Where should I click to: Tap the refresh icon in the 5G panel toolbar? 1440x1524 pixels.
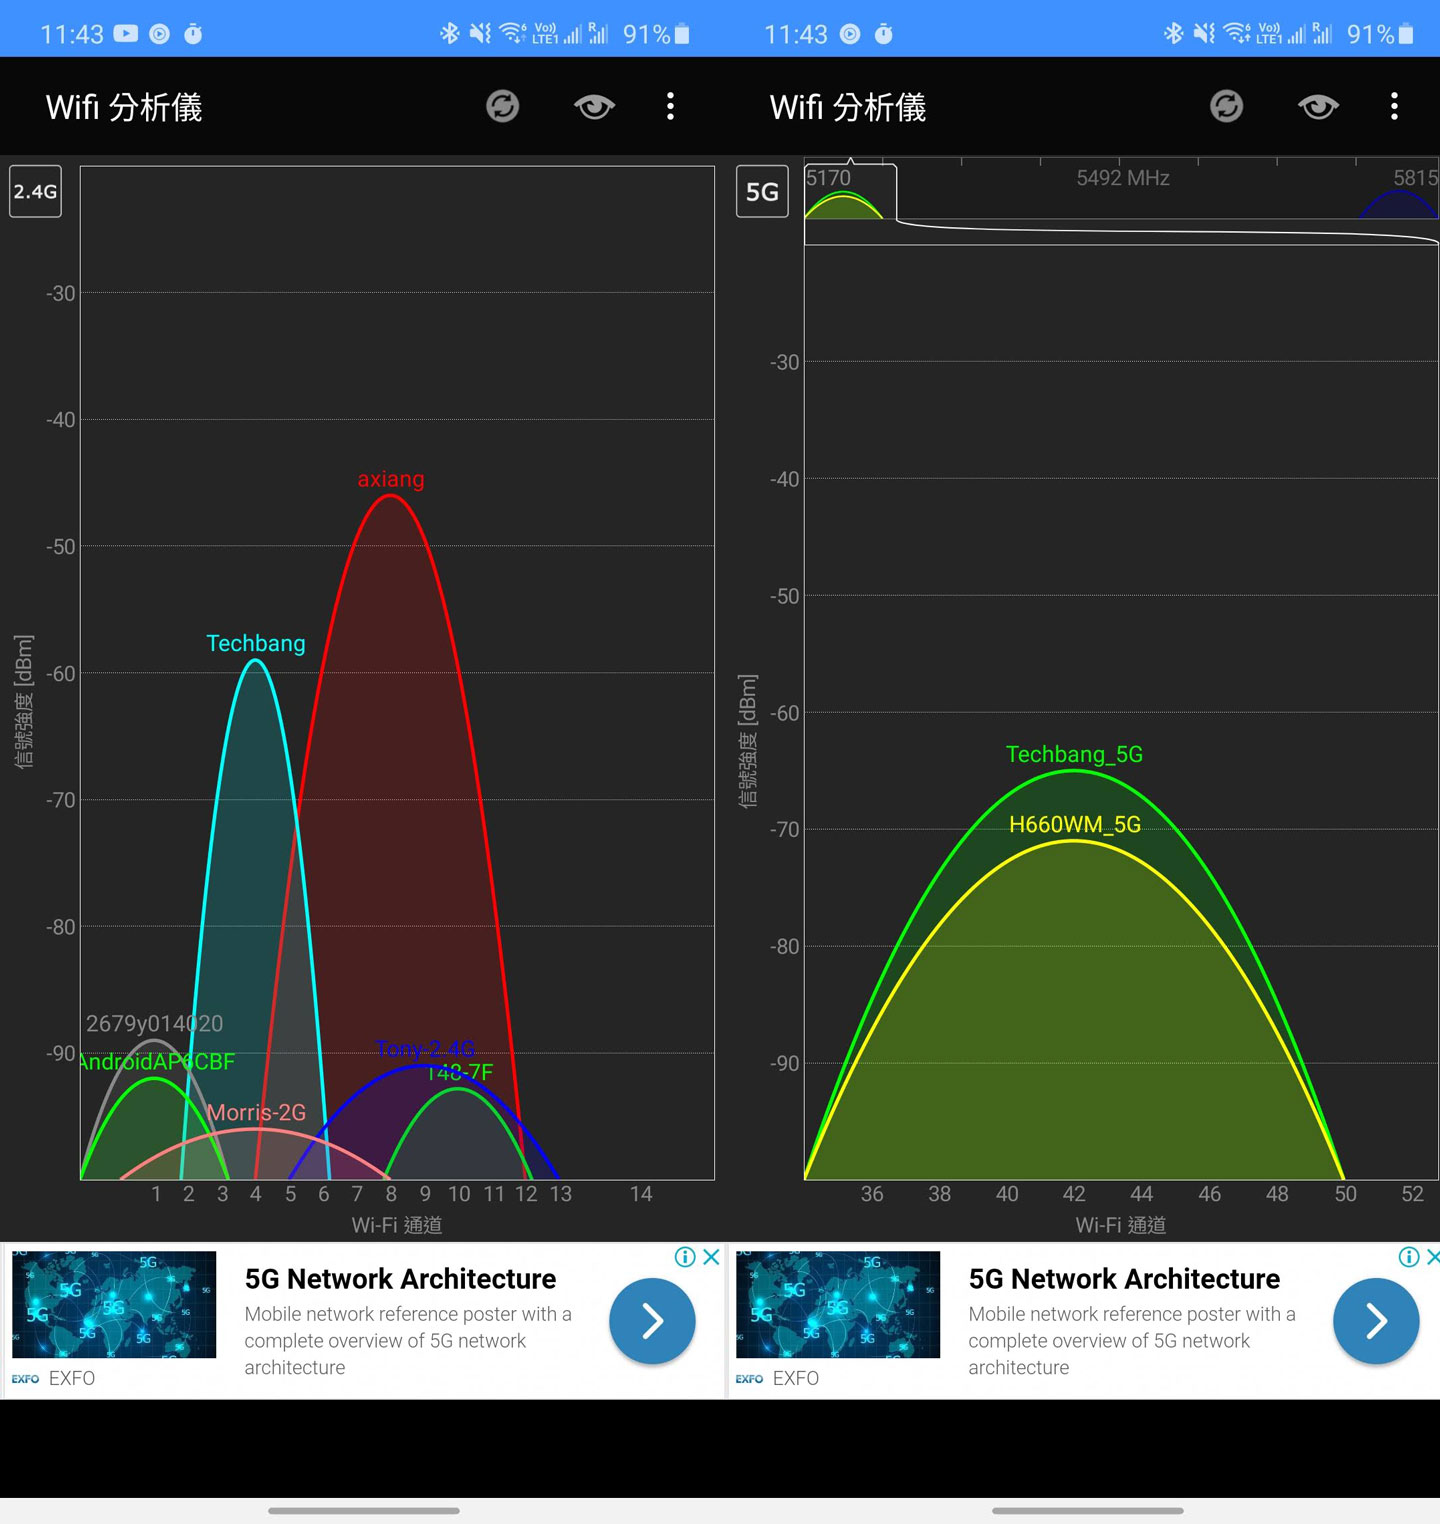tap(1227, 106)
